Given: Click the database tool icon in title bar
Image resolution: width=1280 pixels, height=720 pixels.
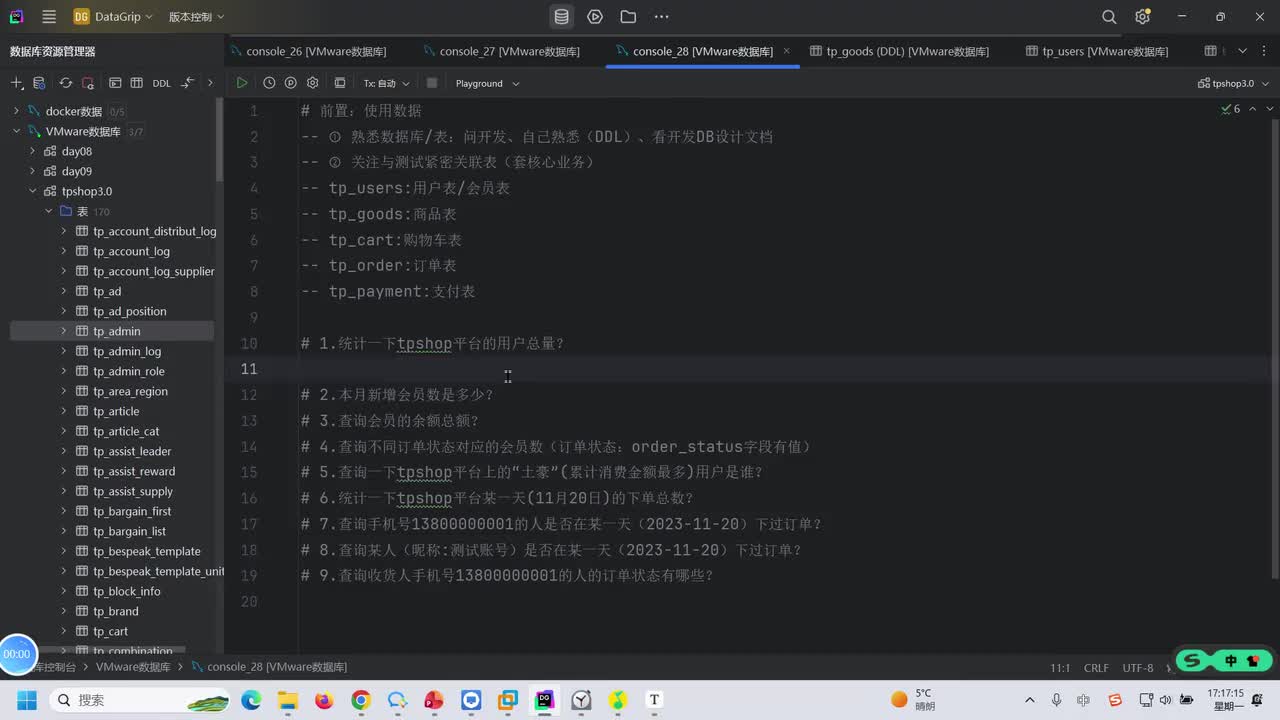Looking at the screenshot, I should tap(562, 17).
